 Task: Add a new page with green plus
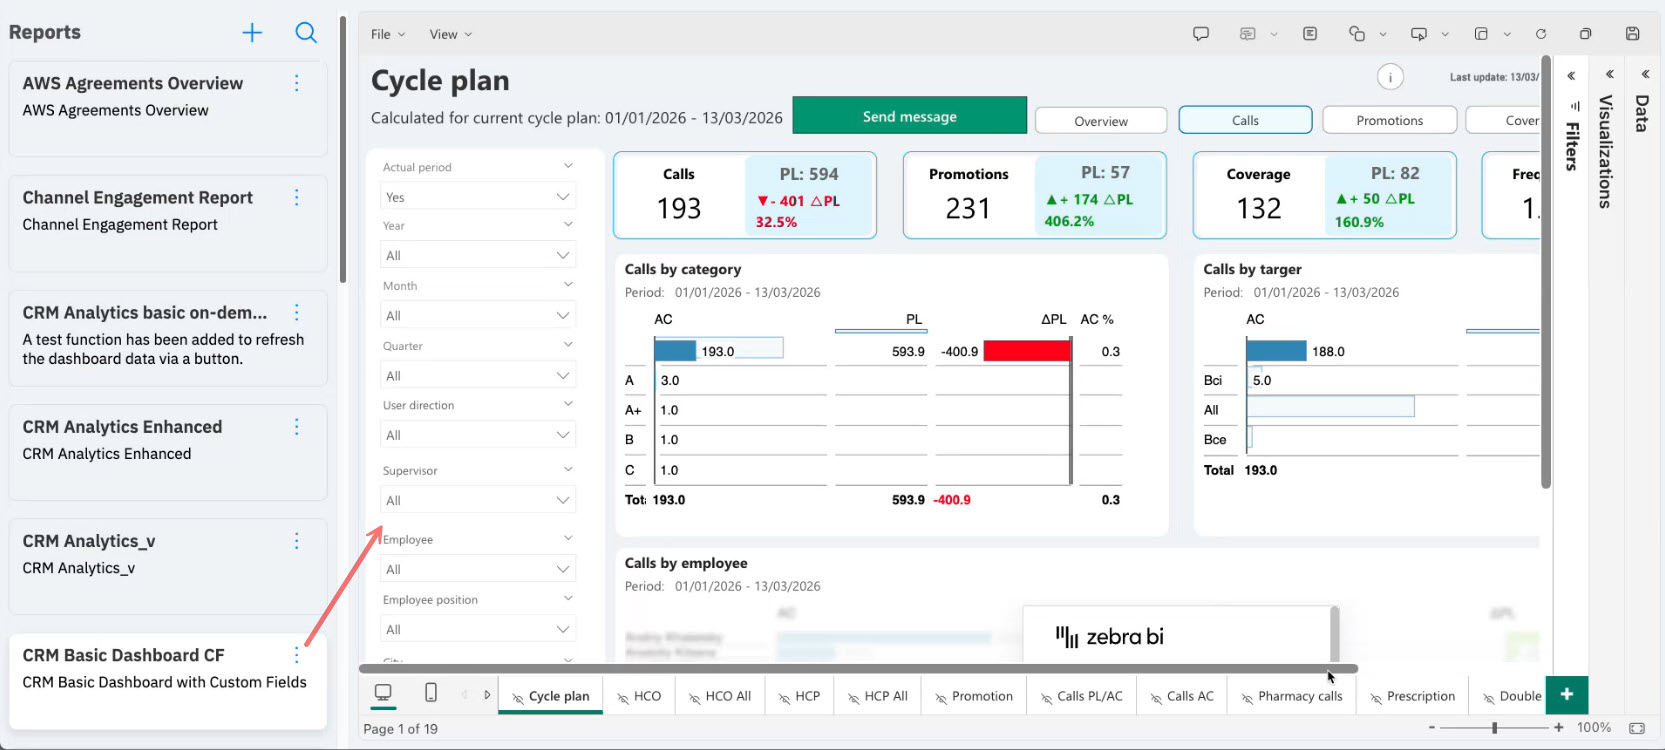(x=1566, y=695)
